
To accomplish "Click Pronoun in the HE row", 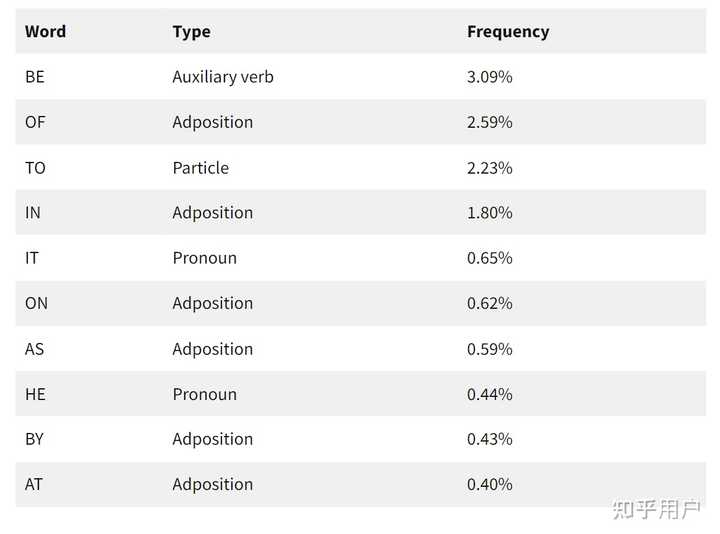I will click(x=205, y=394).
